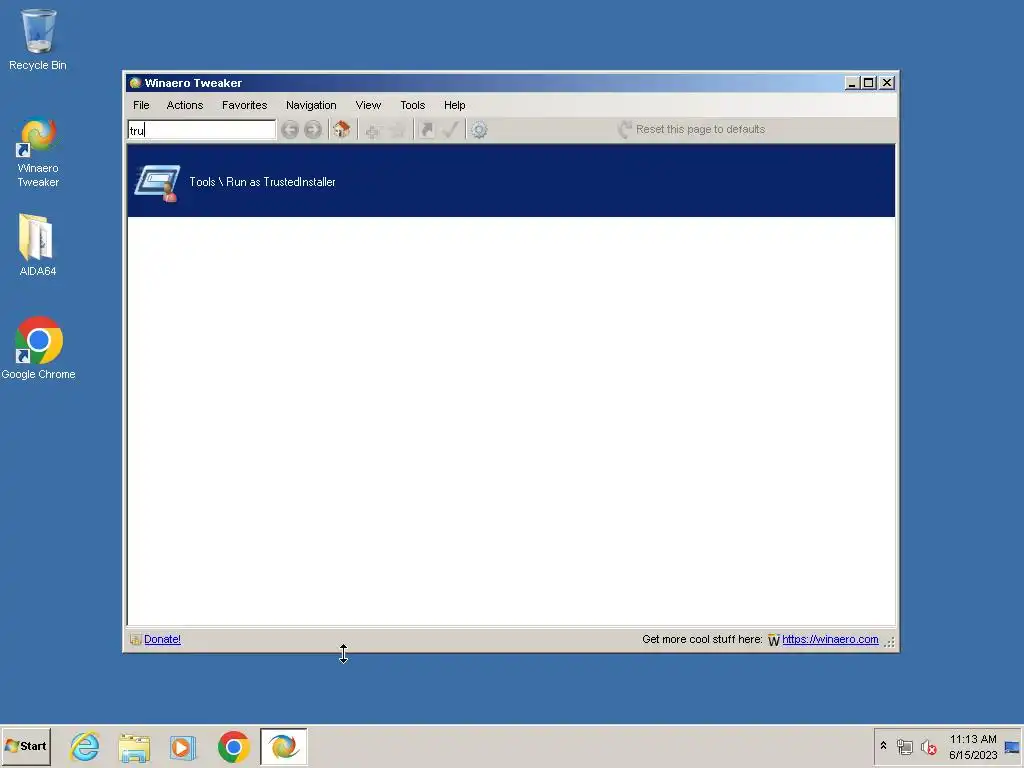Image resolution: width=1024 pixels, height=768 pixels.
Task: Click the Back navigation arrow in toolbar
Action: pyautogui.click(x=290, y=130)
